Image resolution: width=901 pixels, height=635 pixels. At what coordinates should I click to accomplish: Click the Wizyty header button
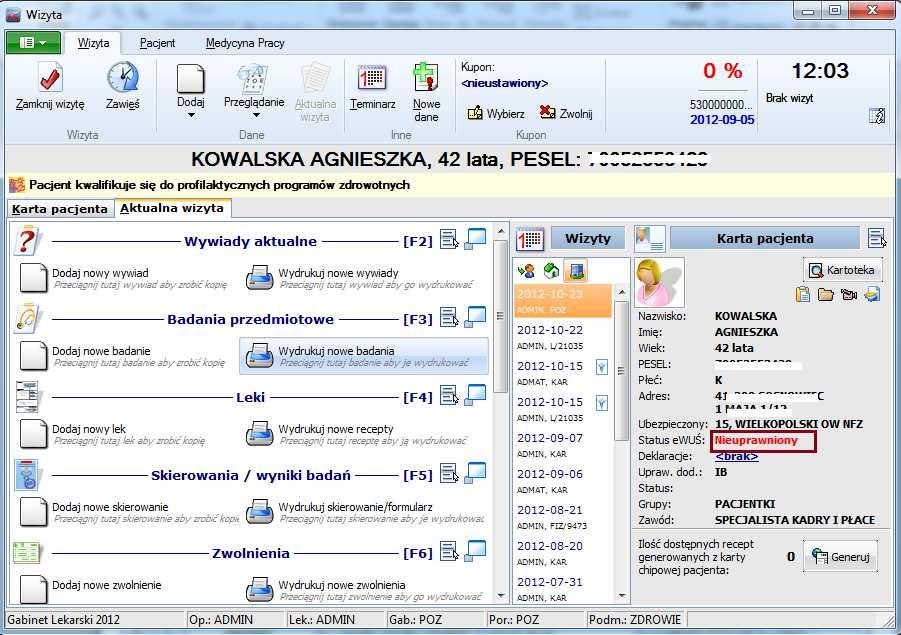(587, 238)
